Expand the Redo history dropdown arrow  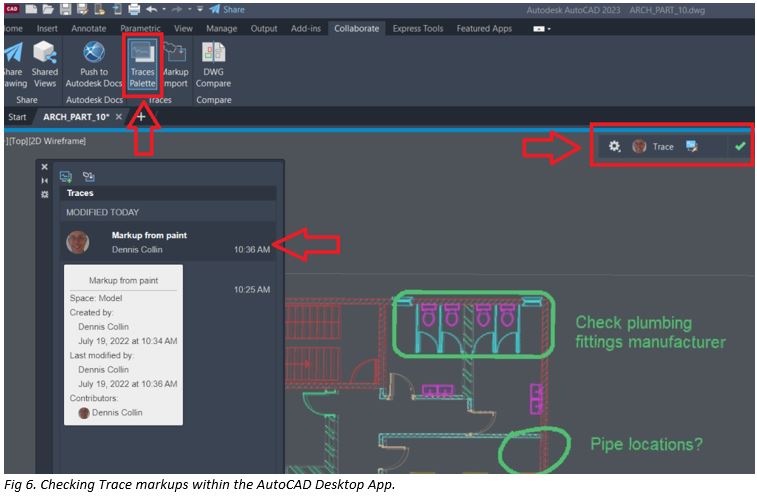pyautogui.click(x=189, y=9)
